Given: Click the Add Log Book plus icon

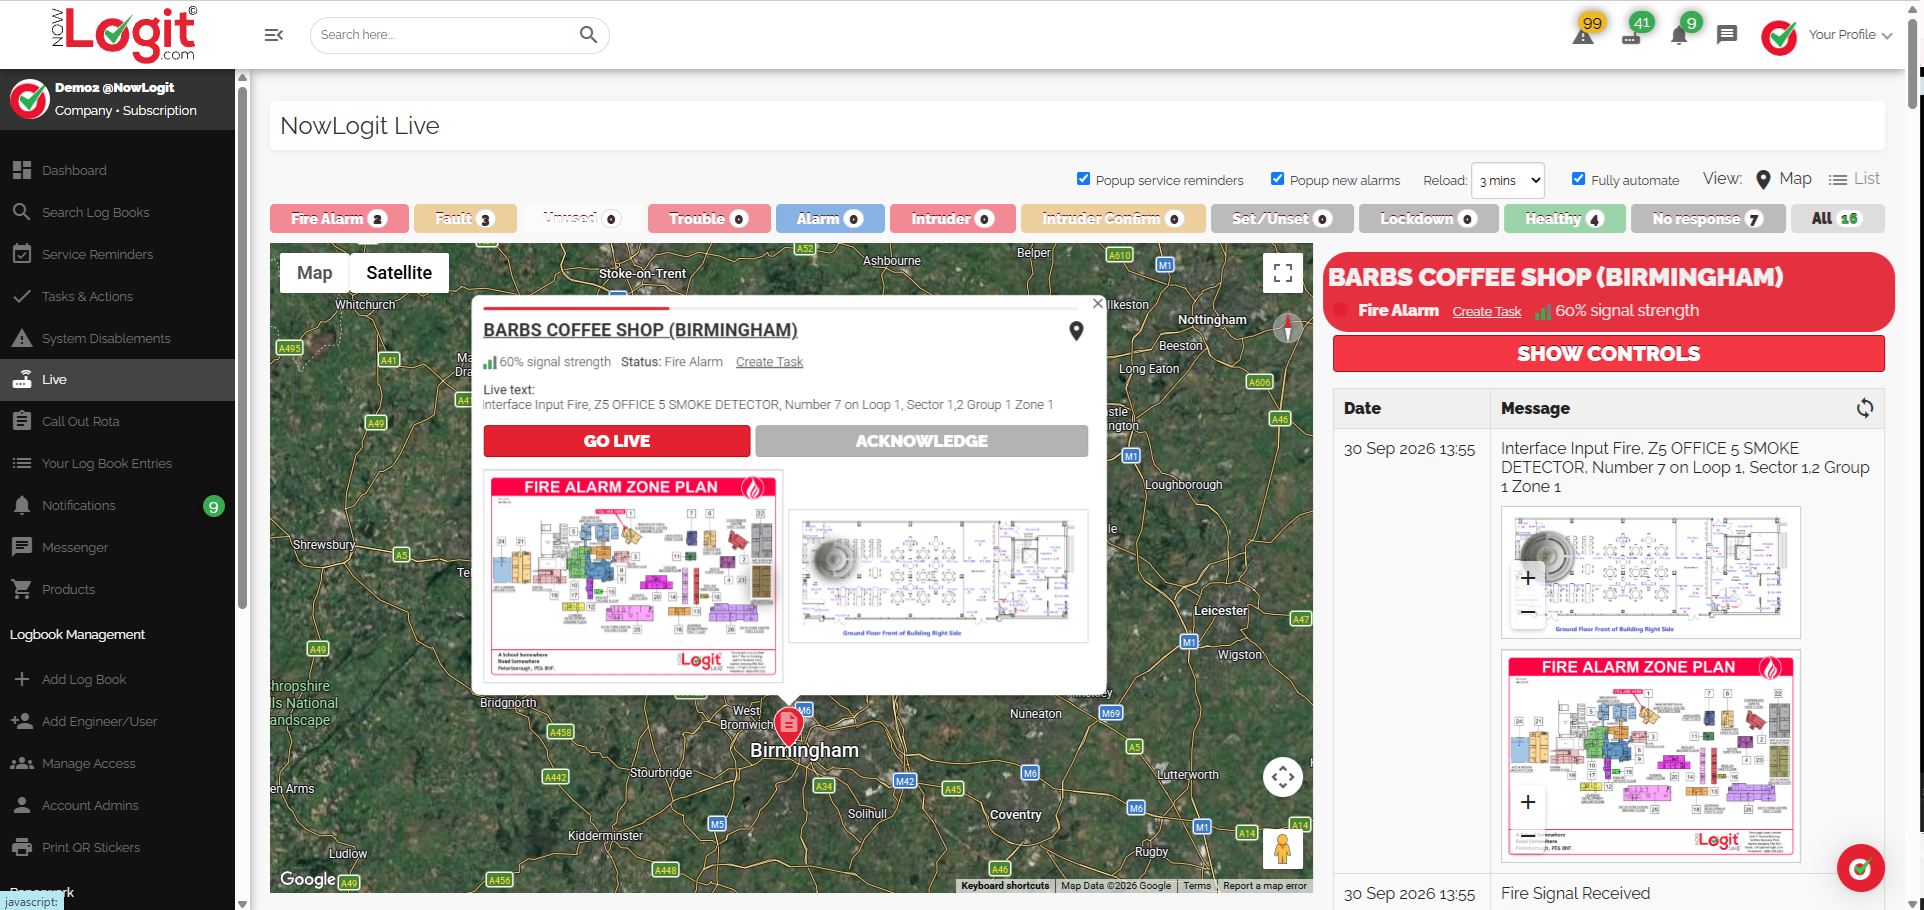Looking at the screenshot, I should tap(22, 679).
